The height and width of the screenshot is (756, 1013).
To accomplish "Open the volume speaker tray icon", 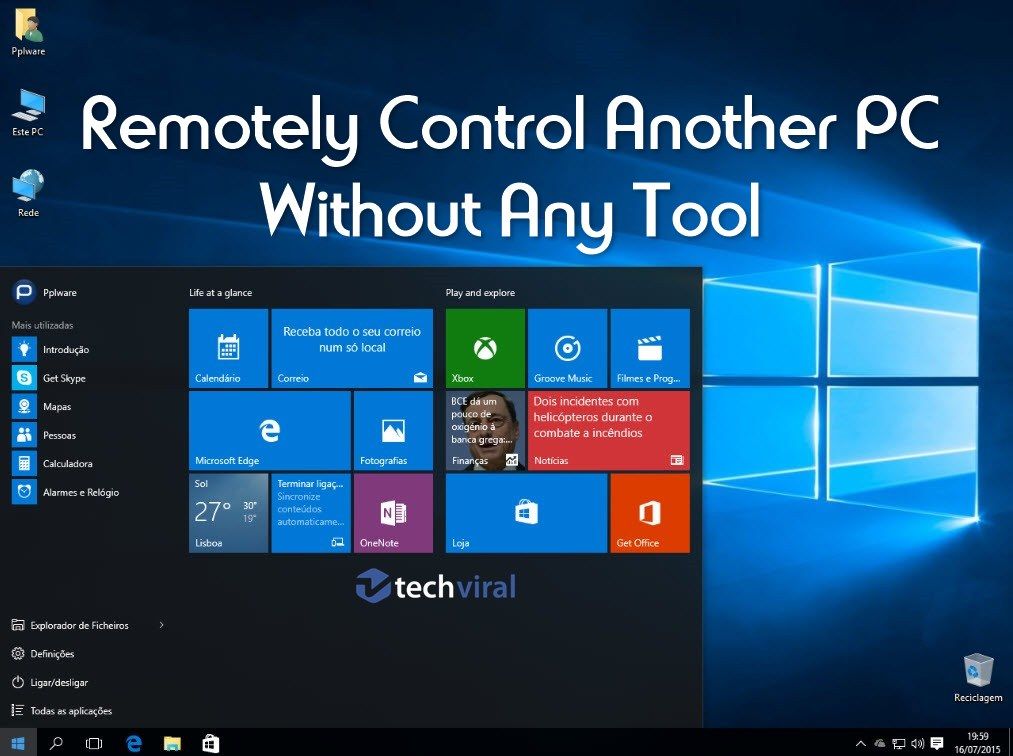I will coord(917,744).
